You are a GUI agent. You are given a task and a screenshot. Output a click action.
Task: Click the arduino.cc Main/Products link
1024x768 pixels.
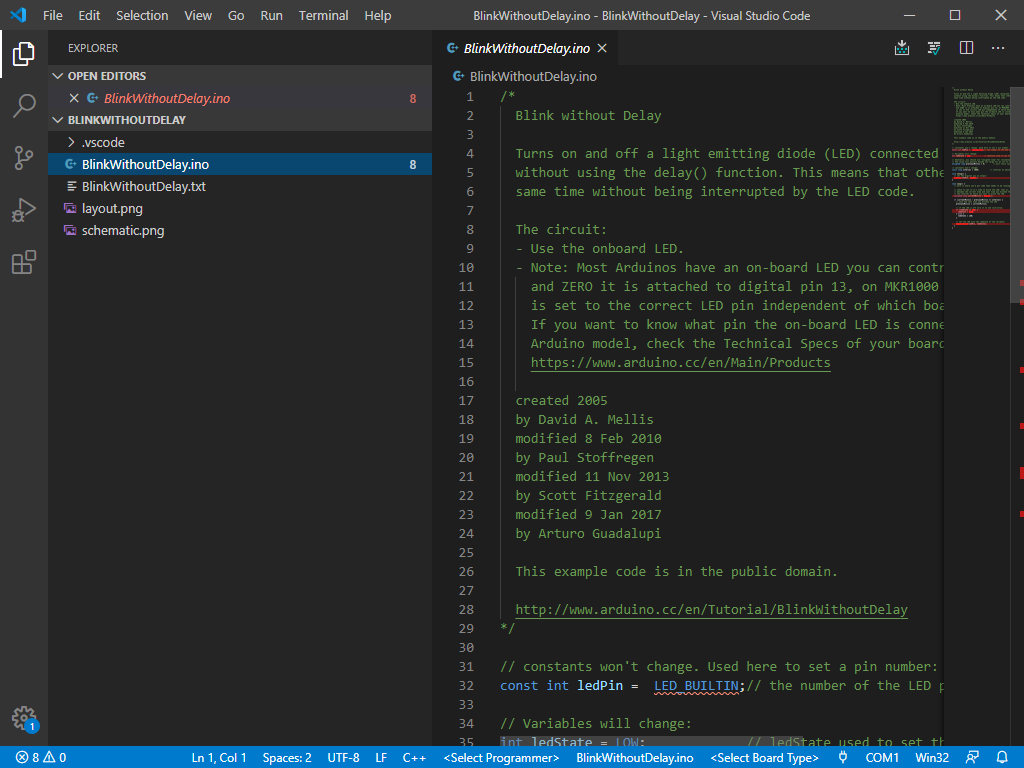point(680,362)
